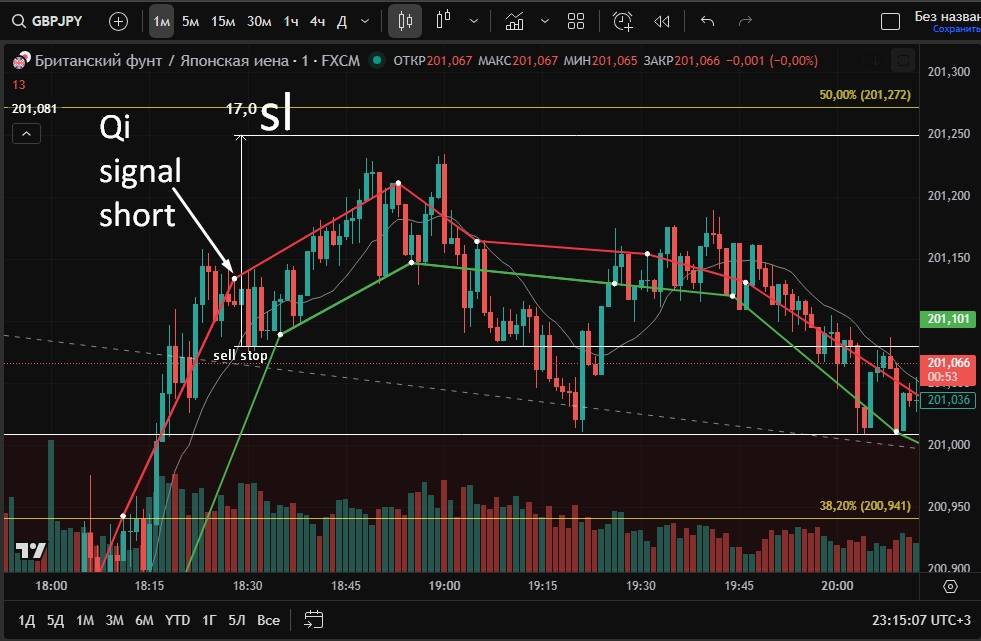
Task: Click the green 201,101 price label
Action: pyautogui.click(x=948, y=320)
